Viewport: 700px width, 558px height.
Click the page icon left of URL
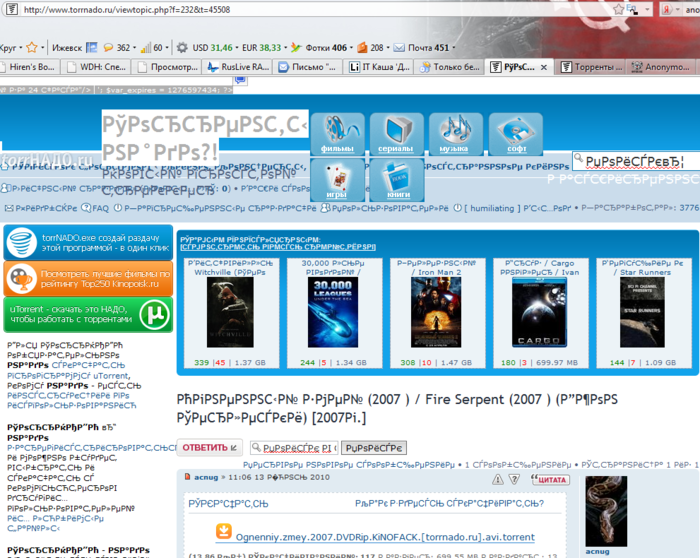[12, 9]
